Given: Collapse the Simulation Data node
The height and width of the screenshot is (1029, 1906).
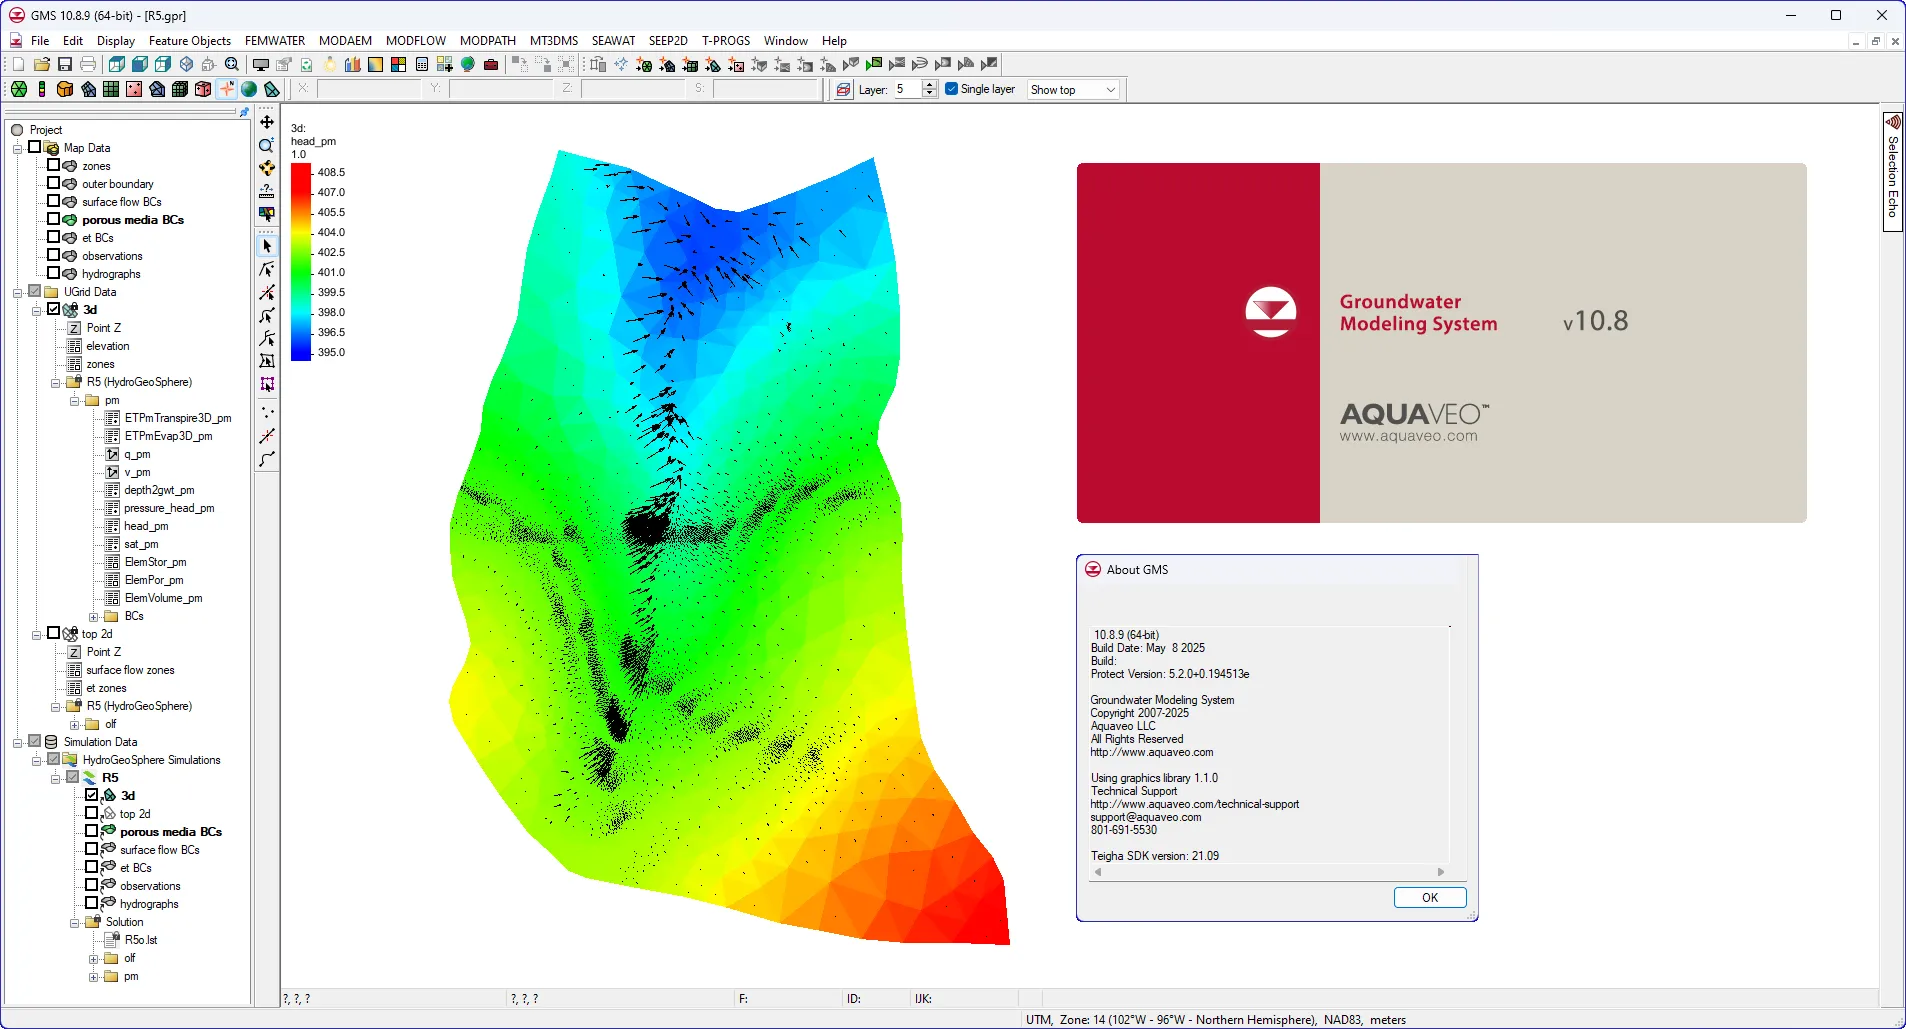Looking at the screenshot, I should click(17, 742).
